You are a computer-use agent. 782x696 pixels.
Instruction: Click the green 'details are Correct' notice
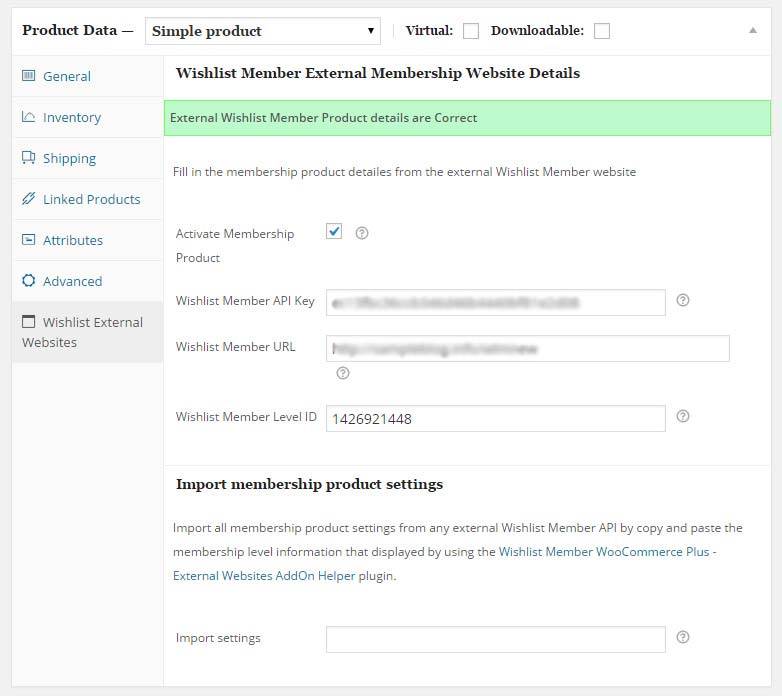pos(467,118)
